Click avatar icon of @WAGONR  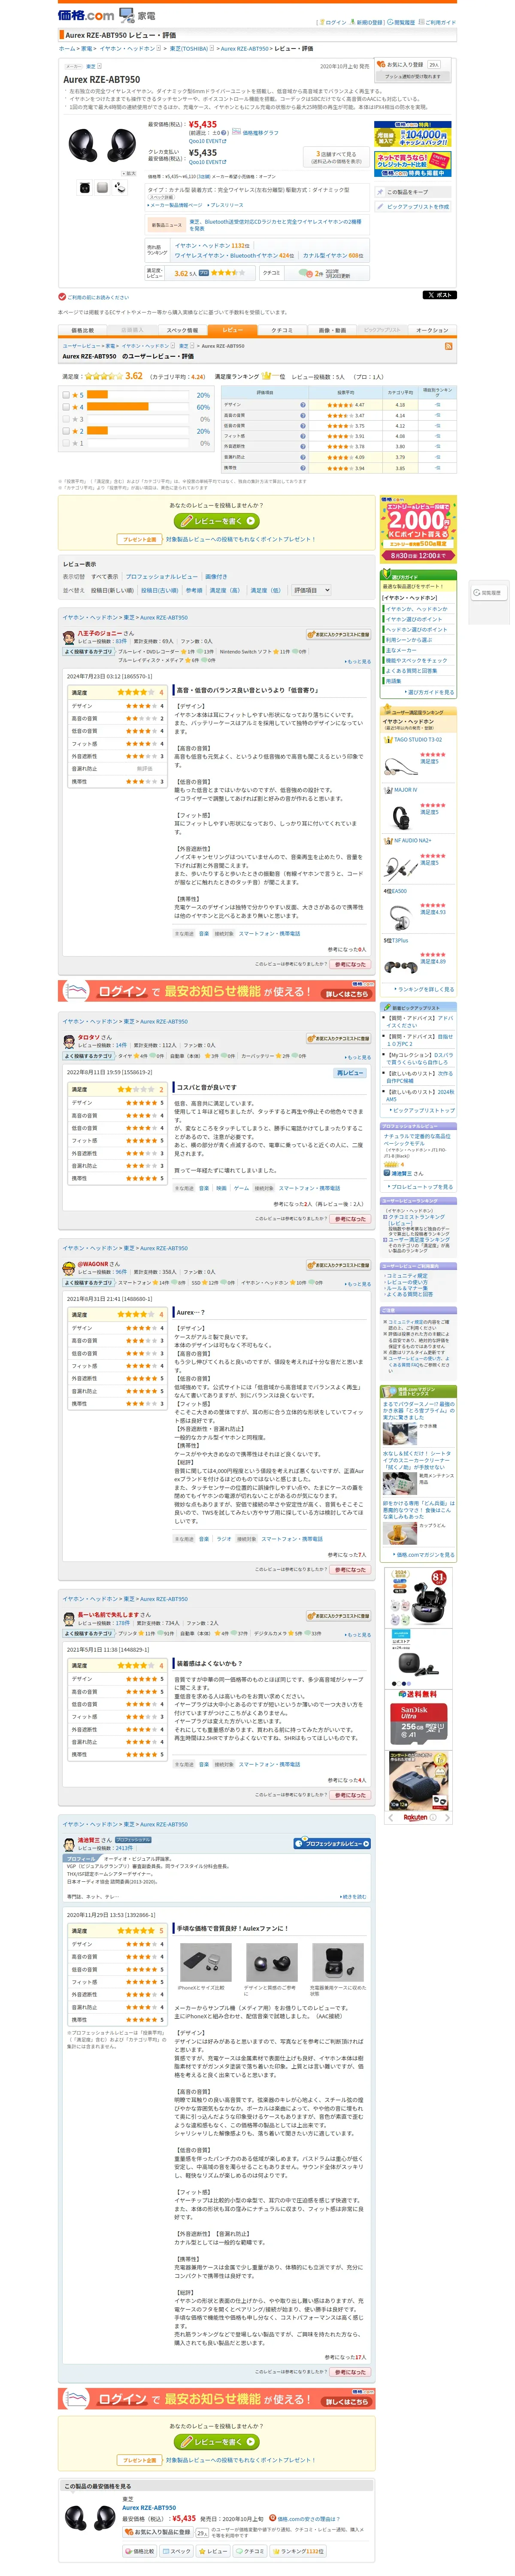(69, 1267)
